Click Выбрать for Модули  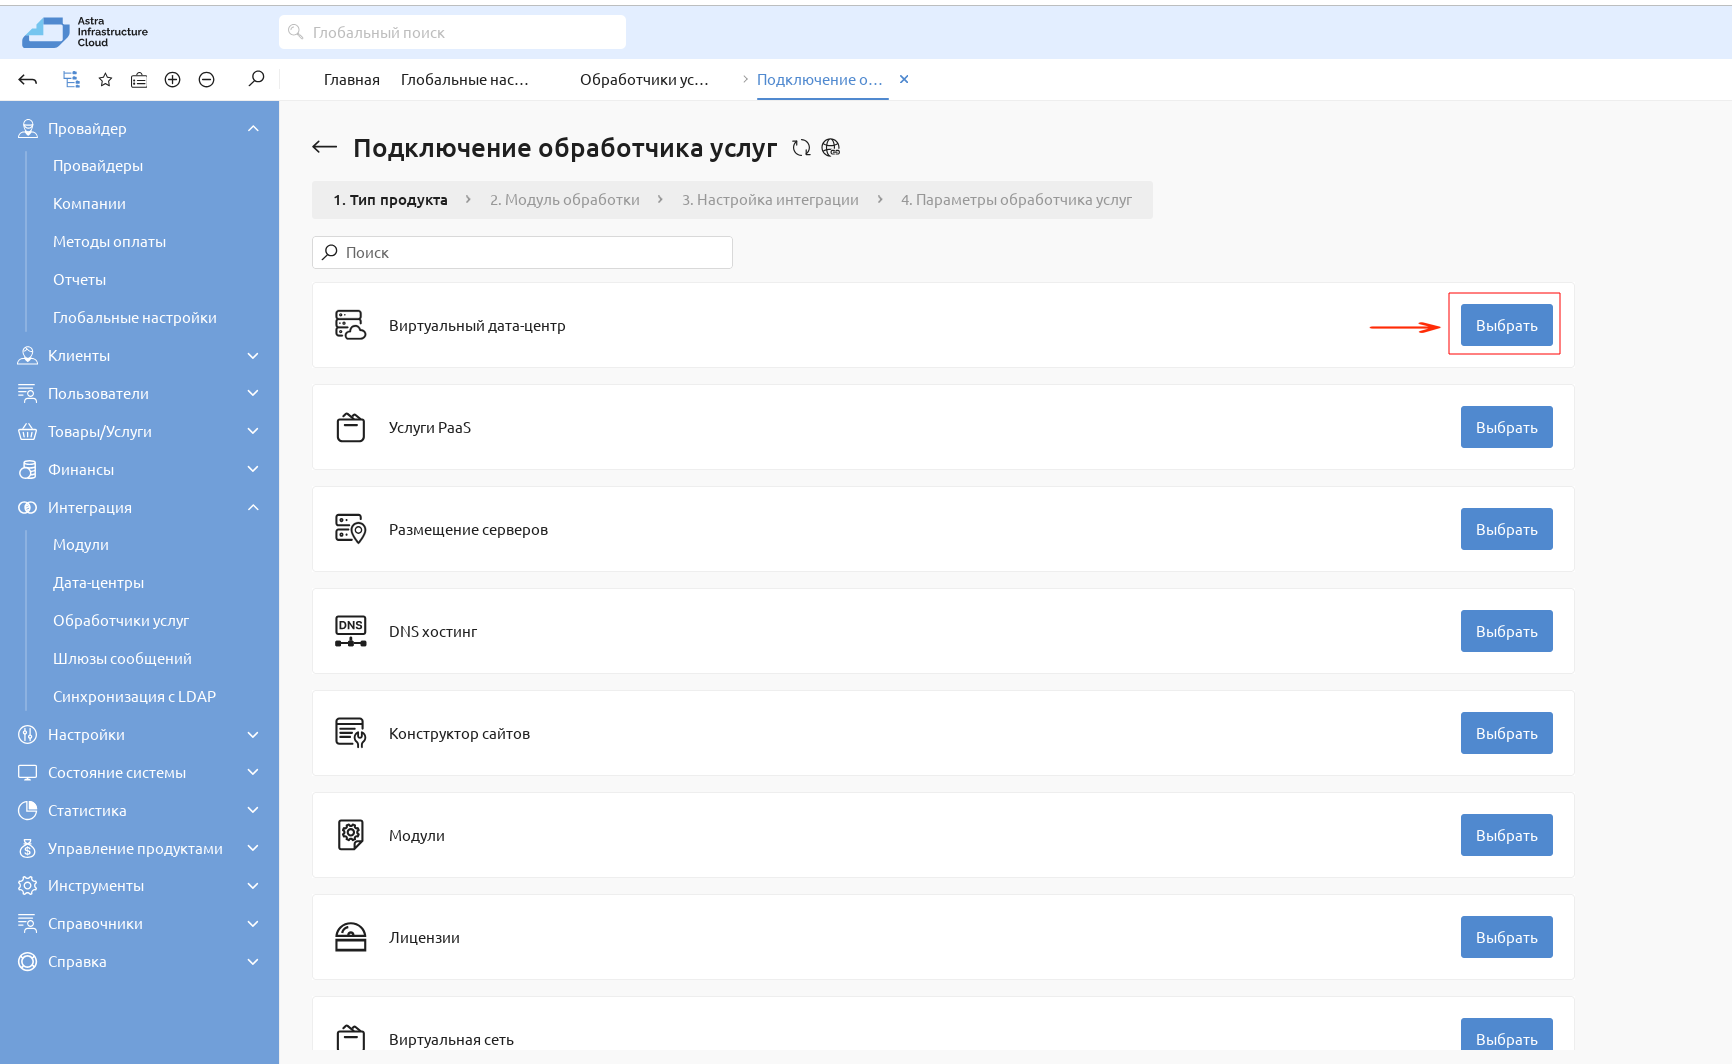click(1507, 835)
